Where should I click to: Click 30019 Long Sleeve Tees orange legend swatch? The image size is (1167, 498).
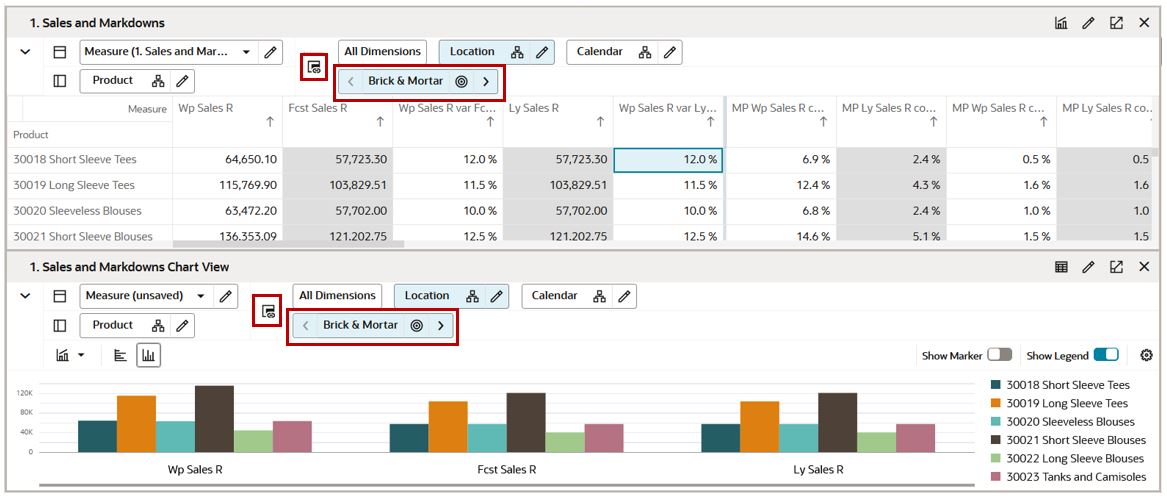995,403
